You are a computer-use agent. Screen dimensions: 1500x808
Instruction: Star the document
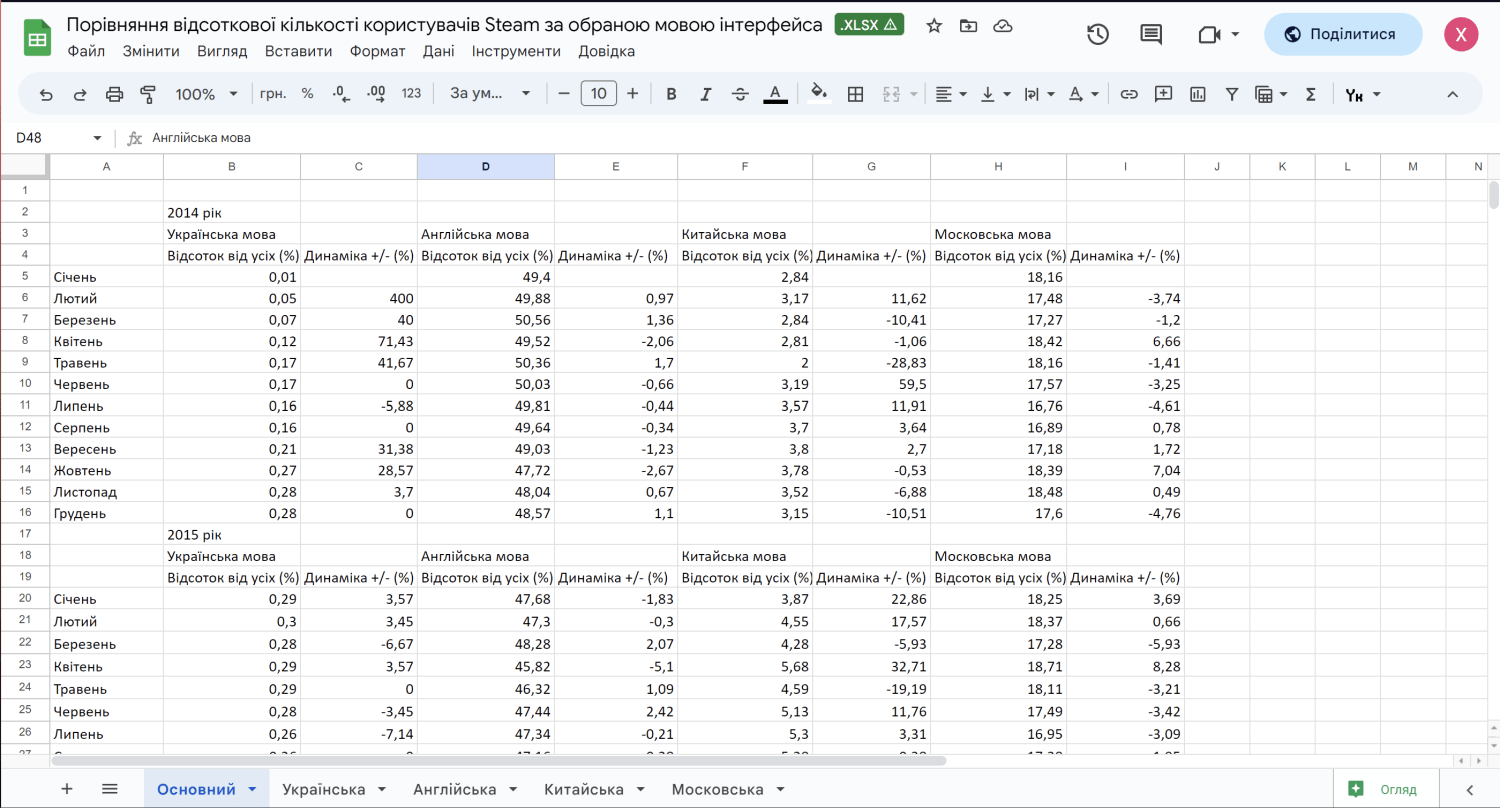(x=934, y=26)
